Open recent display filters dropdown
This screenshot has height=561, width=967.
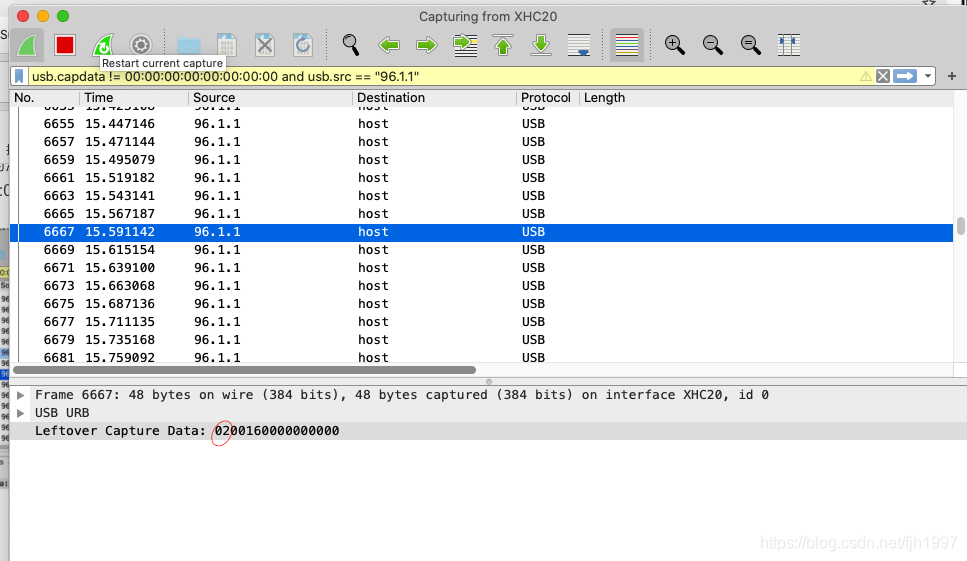tap(928, 76)
